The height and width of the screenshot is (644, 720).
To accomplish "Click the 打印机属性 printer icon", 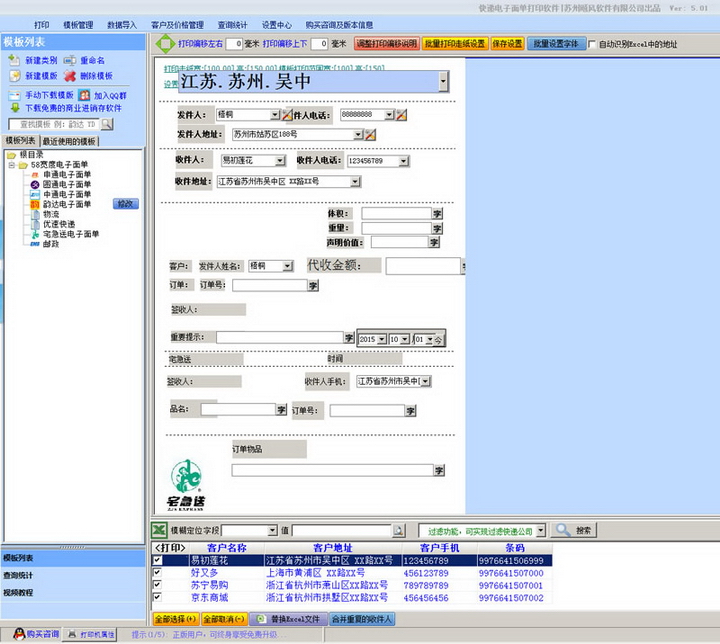I will click(72, 634).
